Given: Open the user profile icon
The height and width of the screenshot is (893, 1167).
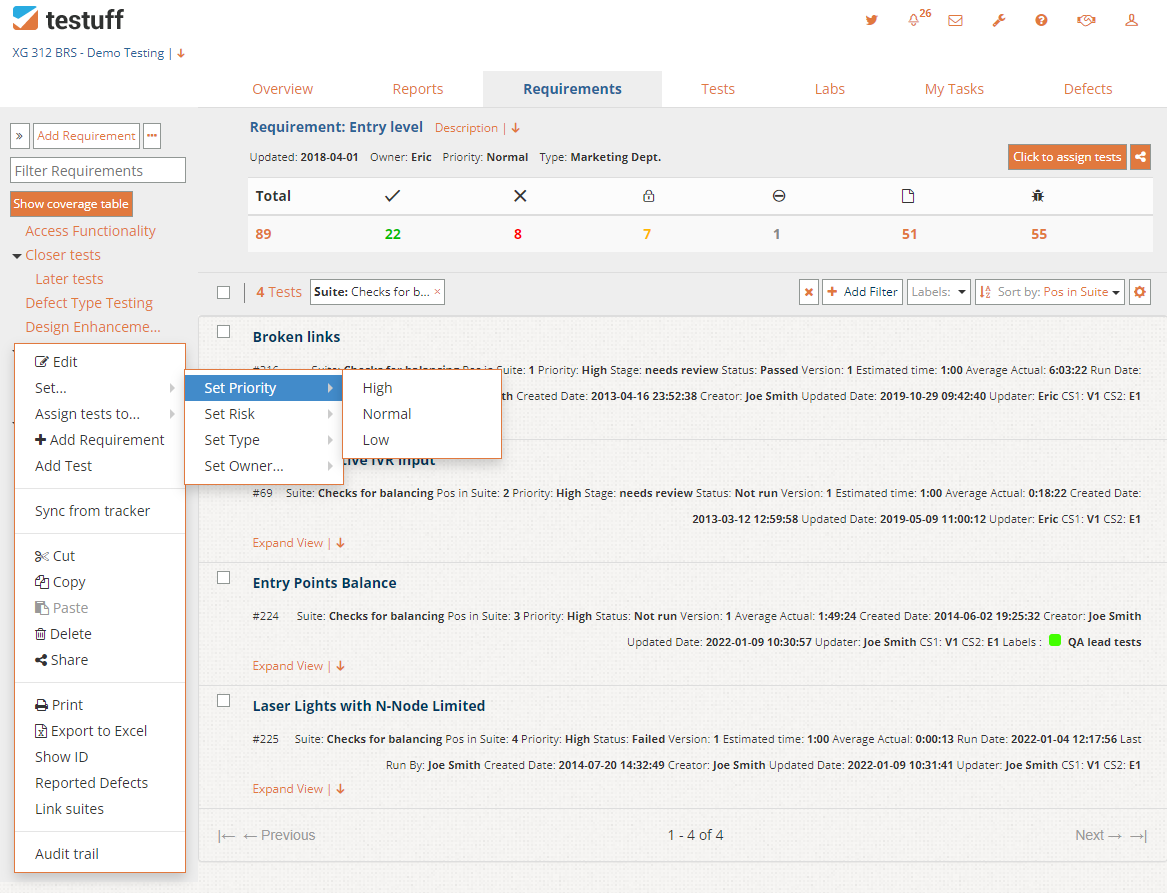Looking at the screenshot, I should click(x=1131, y=20).
